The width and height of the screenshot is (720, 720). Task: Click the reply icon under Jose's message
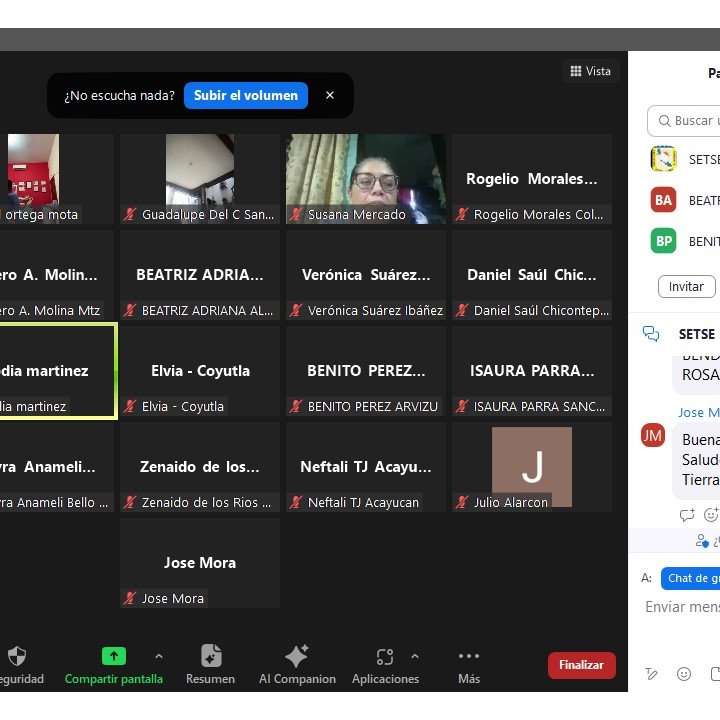point(686,515)
